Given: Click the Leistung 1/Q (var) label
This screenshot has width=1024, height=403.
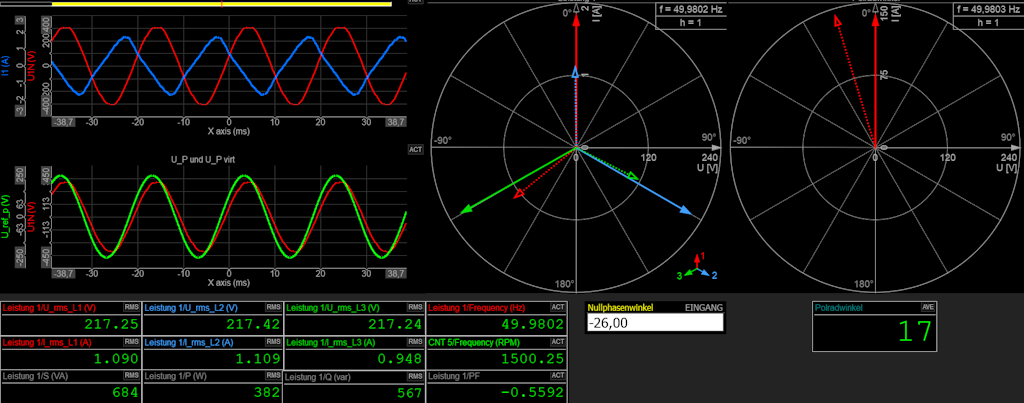Looking at the screenshot, I should [319, 377].
